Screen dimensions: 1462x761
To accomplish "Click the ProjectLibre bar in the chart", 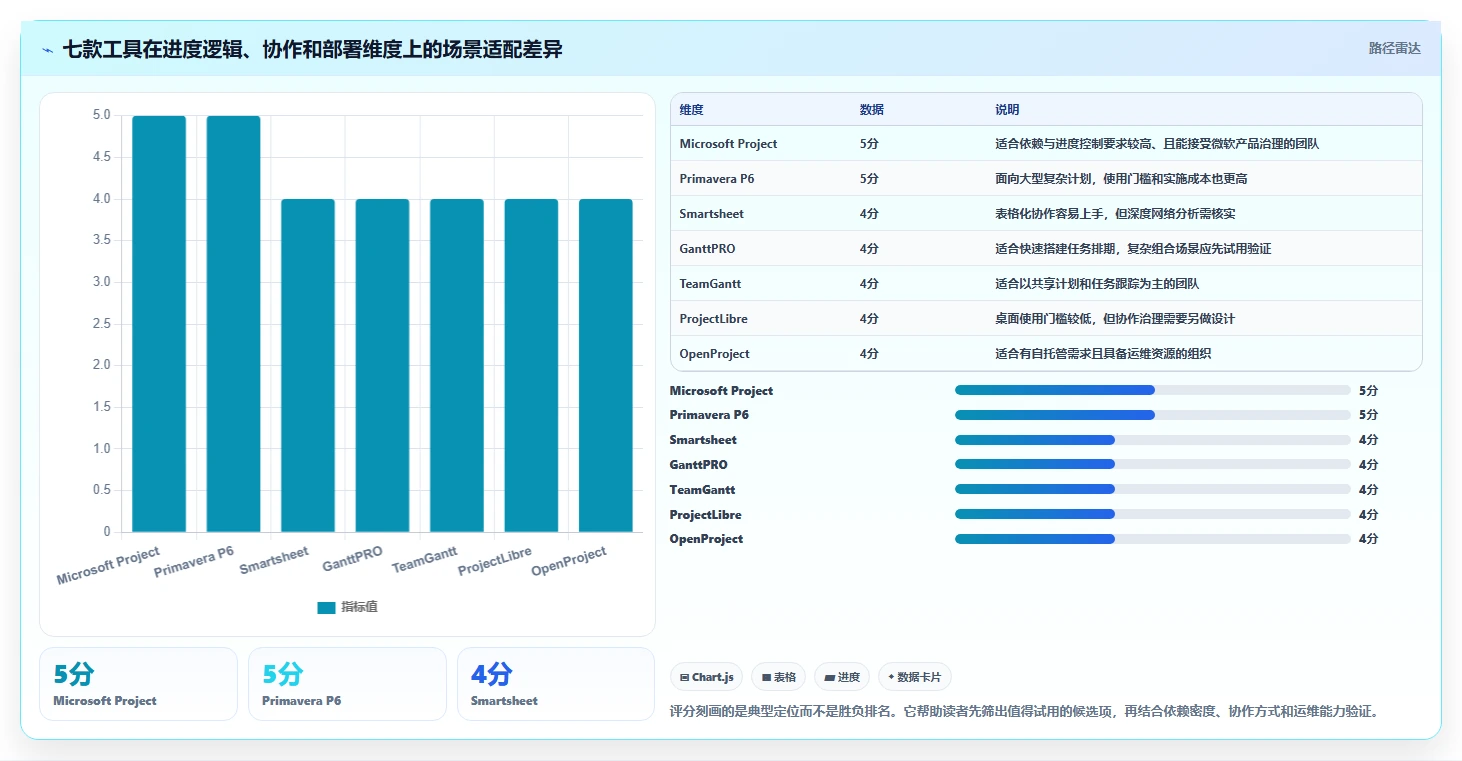I will point(531,366).
